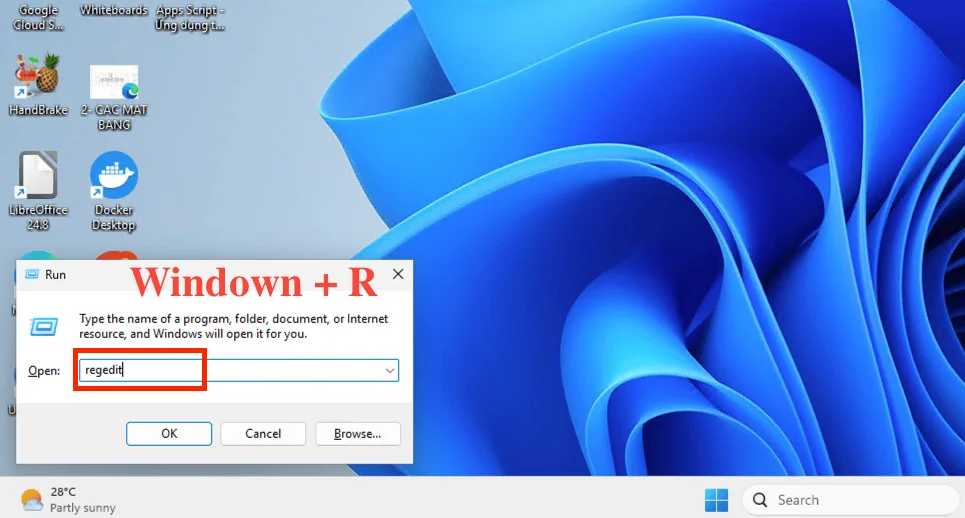This screenshot has width=965, height=518.
Task: Click the Run program icon beside the description
Action: click(44, 327)
